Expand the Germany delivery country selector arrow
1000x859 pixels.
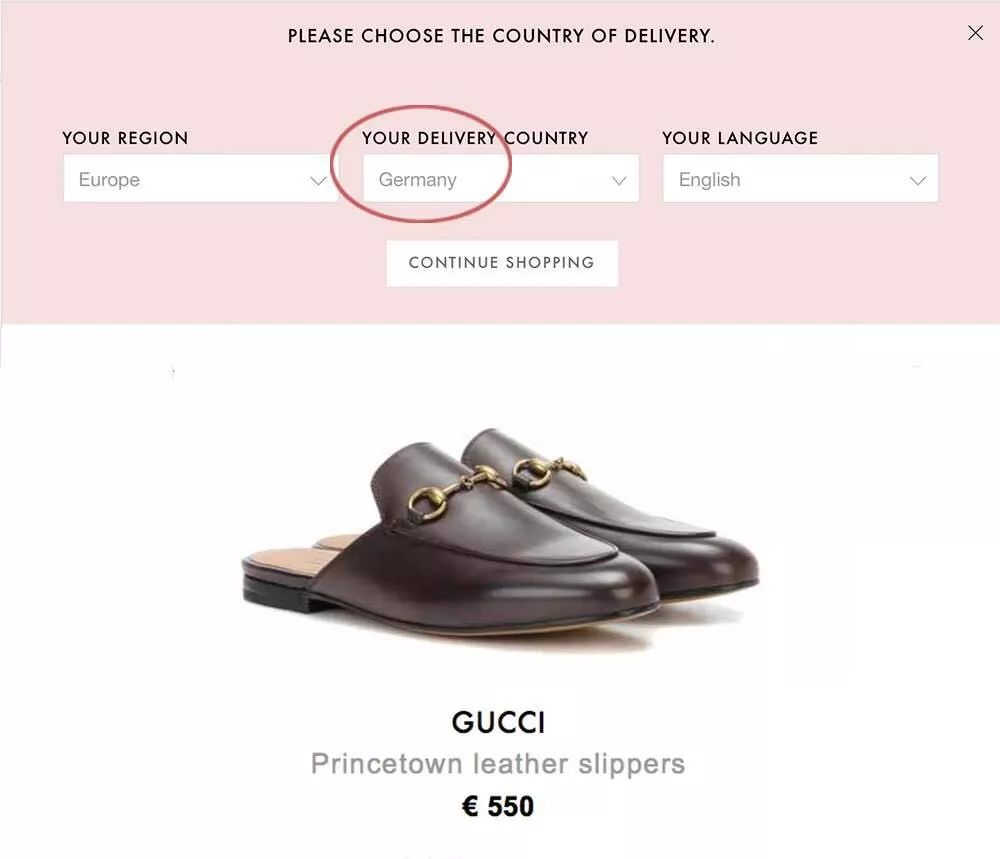tap(618, 179)
